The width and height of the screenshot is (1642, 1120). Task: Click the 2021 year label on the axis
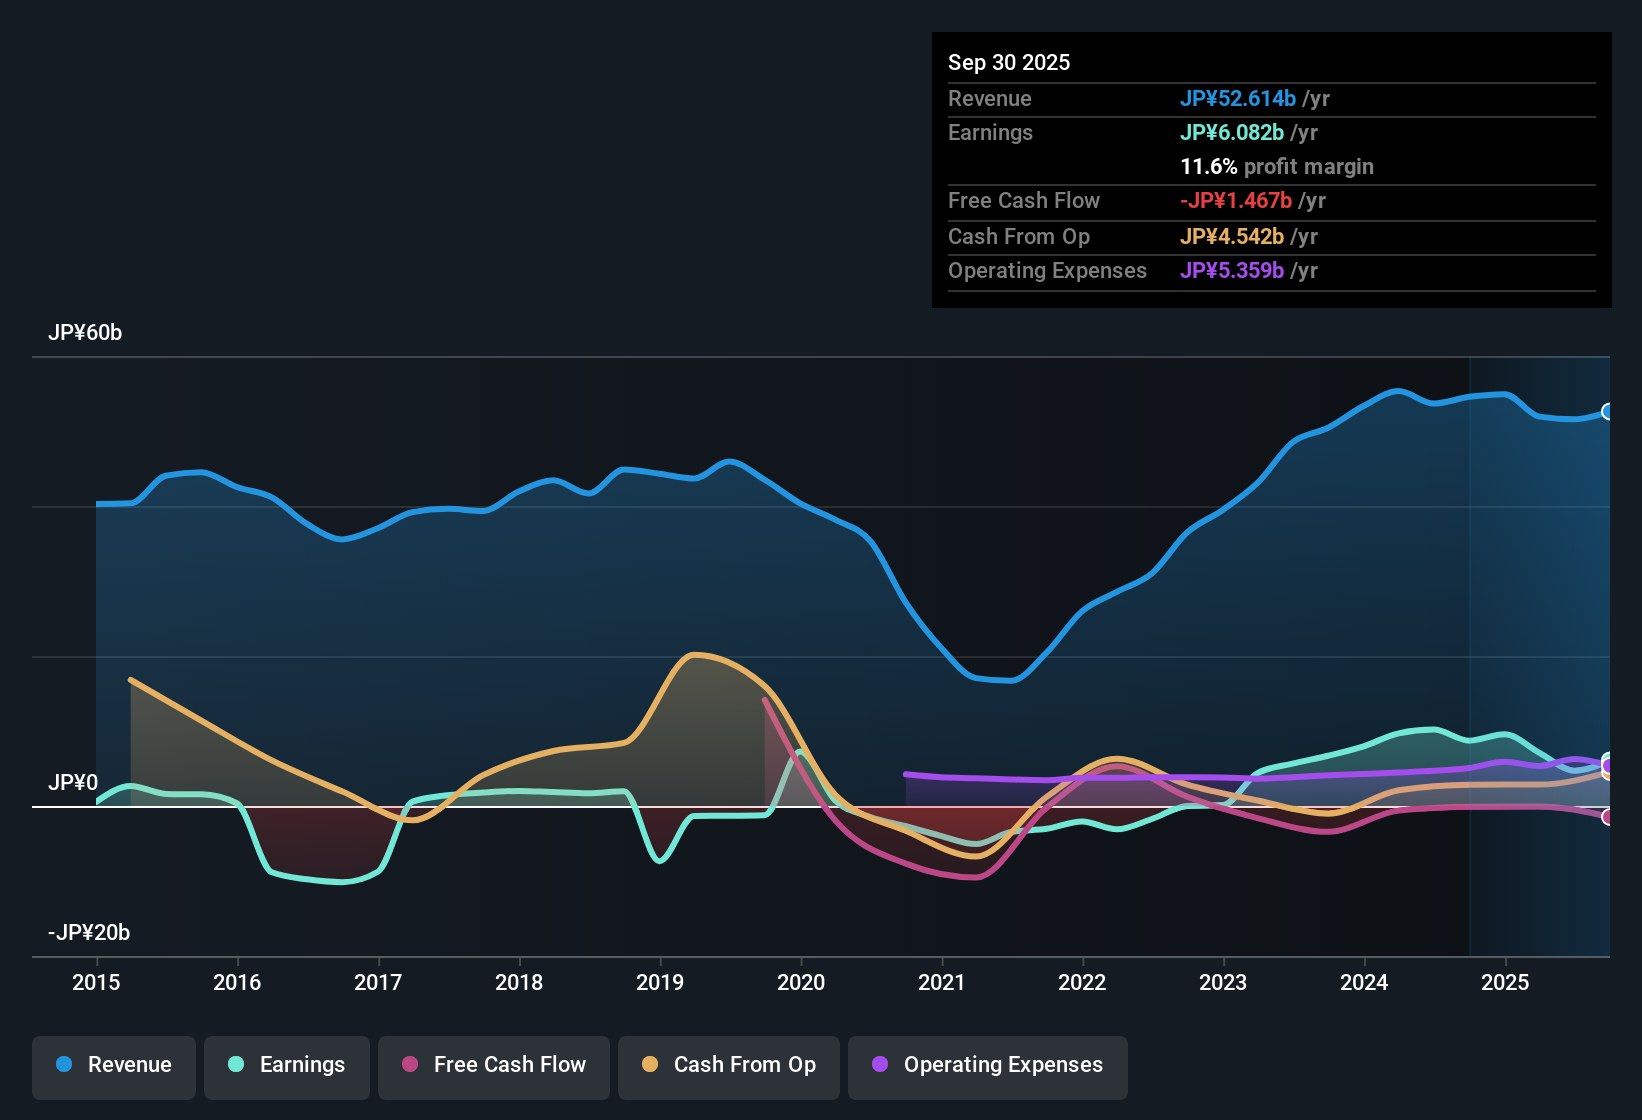941,983
